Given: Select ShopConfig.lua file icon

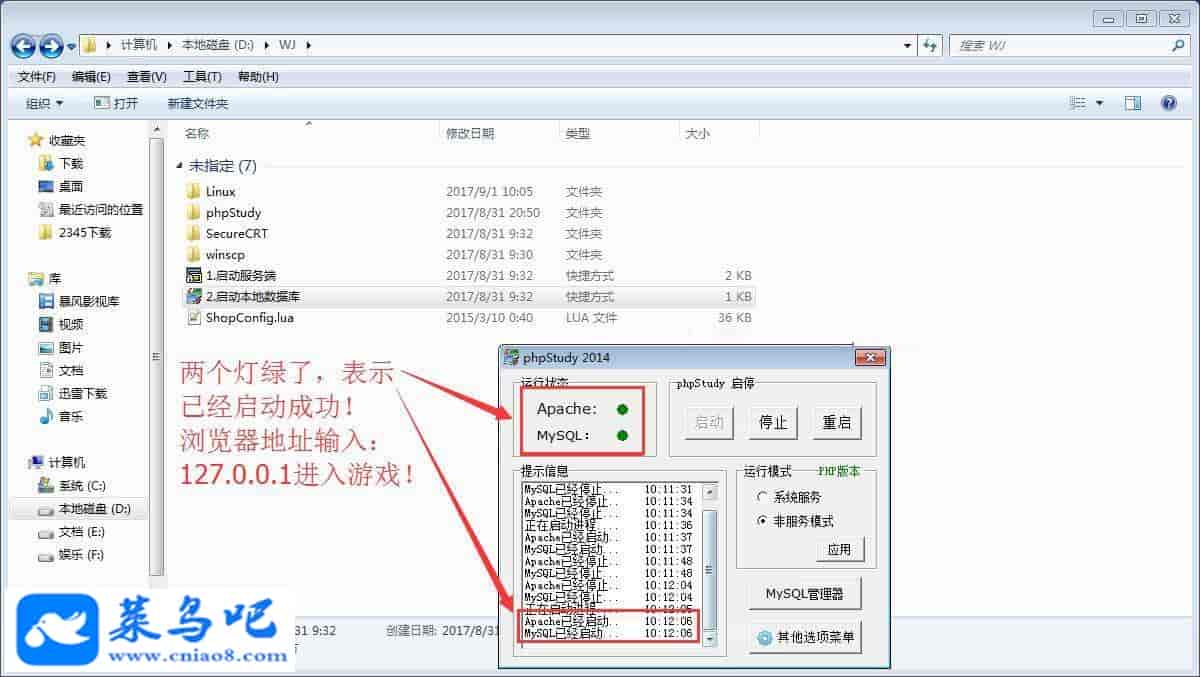Looking at the screenshot, I should (194, 317).
